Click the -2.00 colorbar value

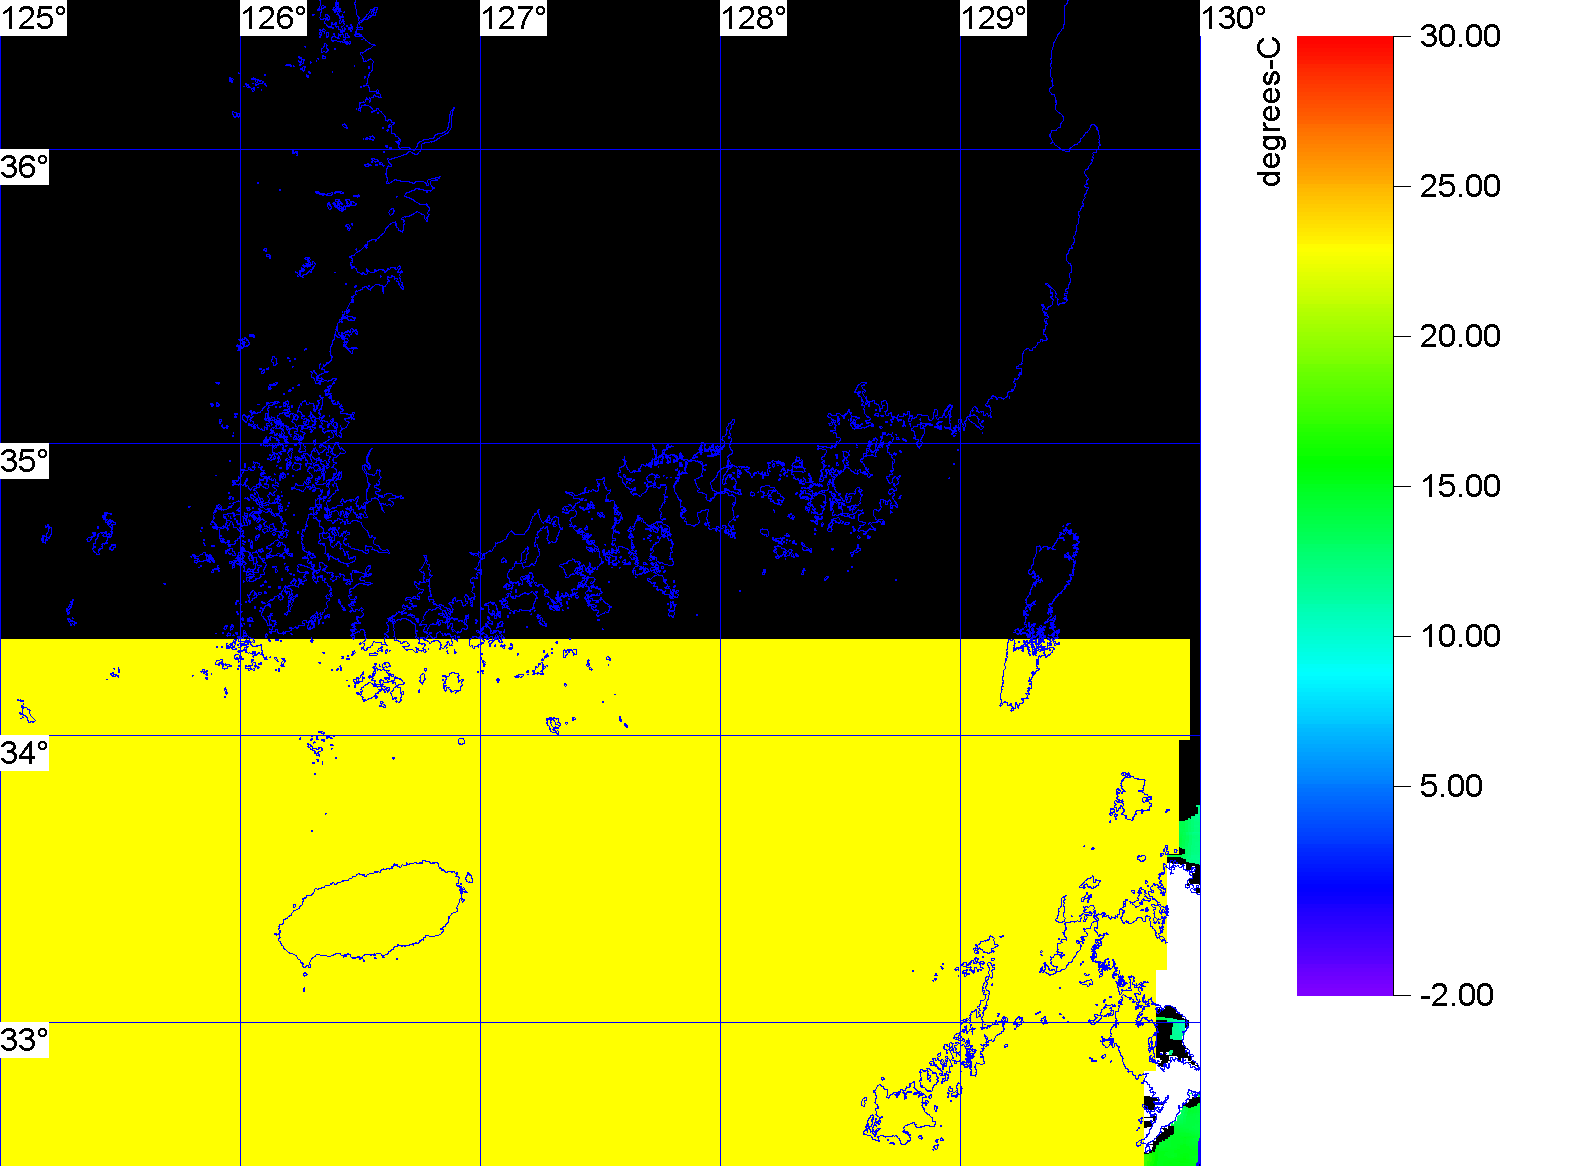point(1456,995)
